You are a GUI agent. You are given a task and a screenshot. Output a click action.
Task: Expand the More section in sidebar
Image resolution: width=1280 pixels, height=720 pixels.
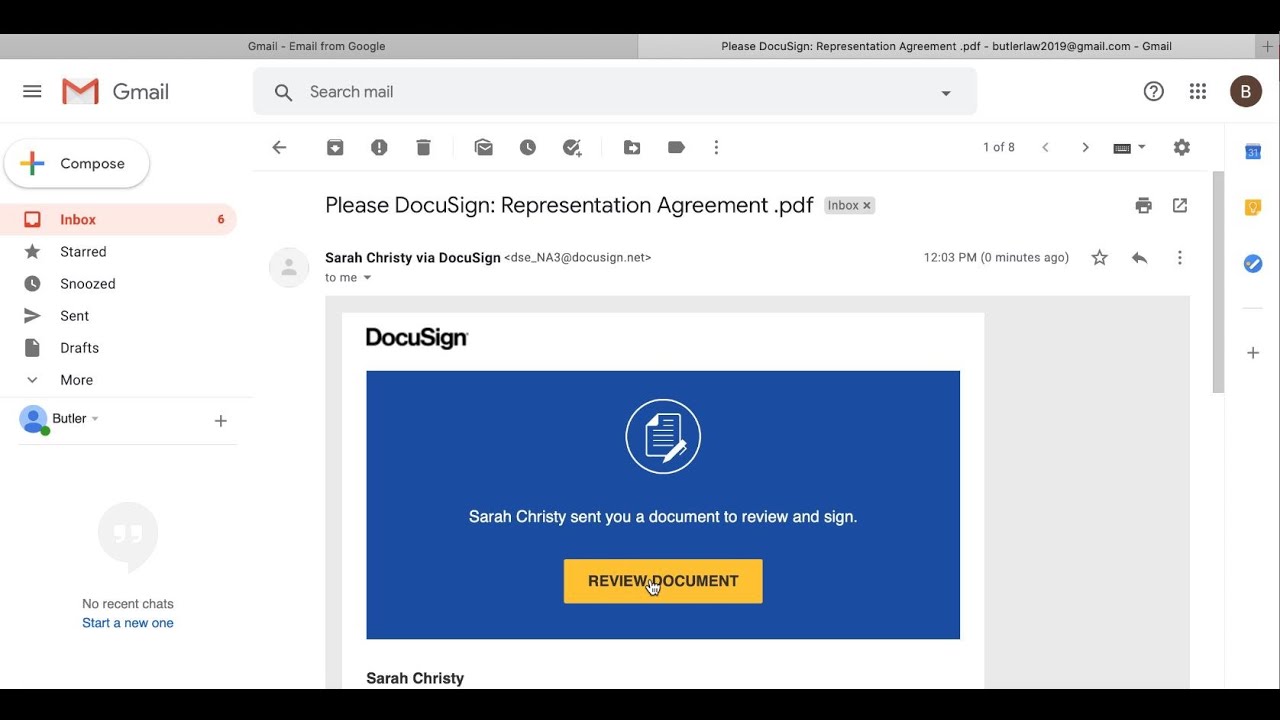coord(76,380)
